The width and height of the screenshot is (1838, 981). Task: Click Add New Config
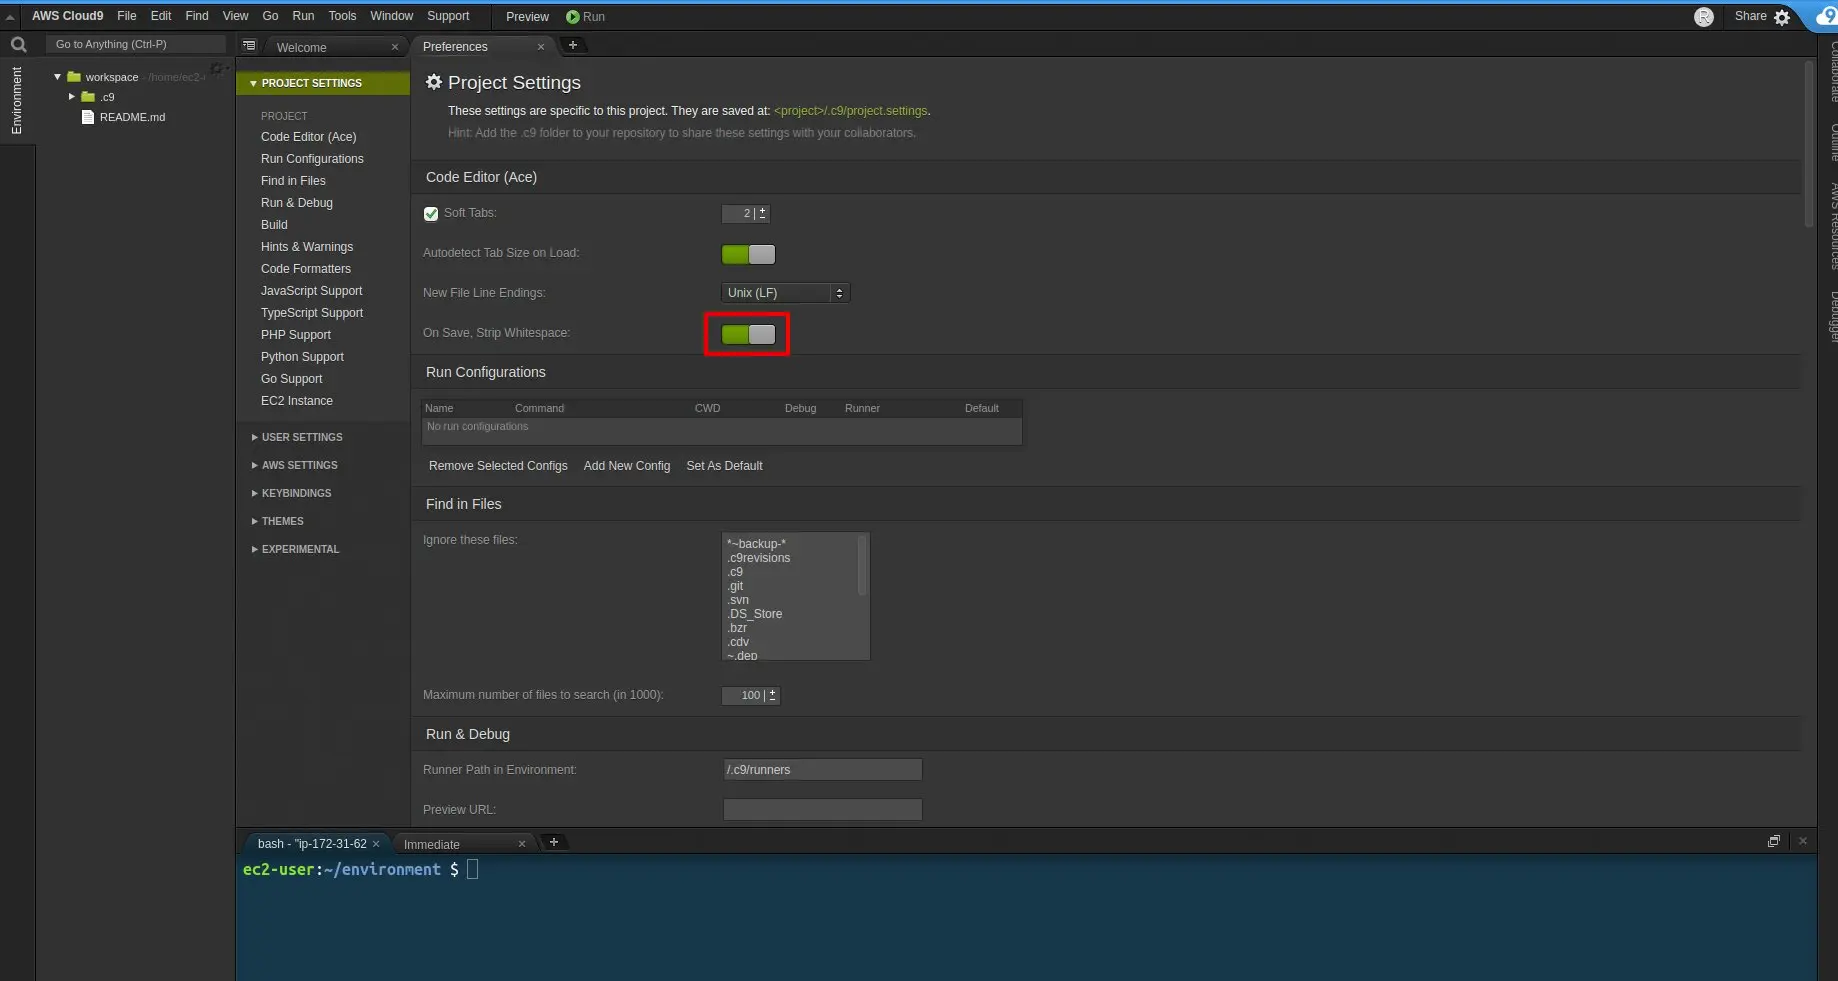pyautogui.click(x=627, y=466)
